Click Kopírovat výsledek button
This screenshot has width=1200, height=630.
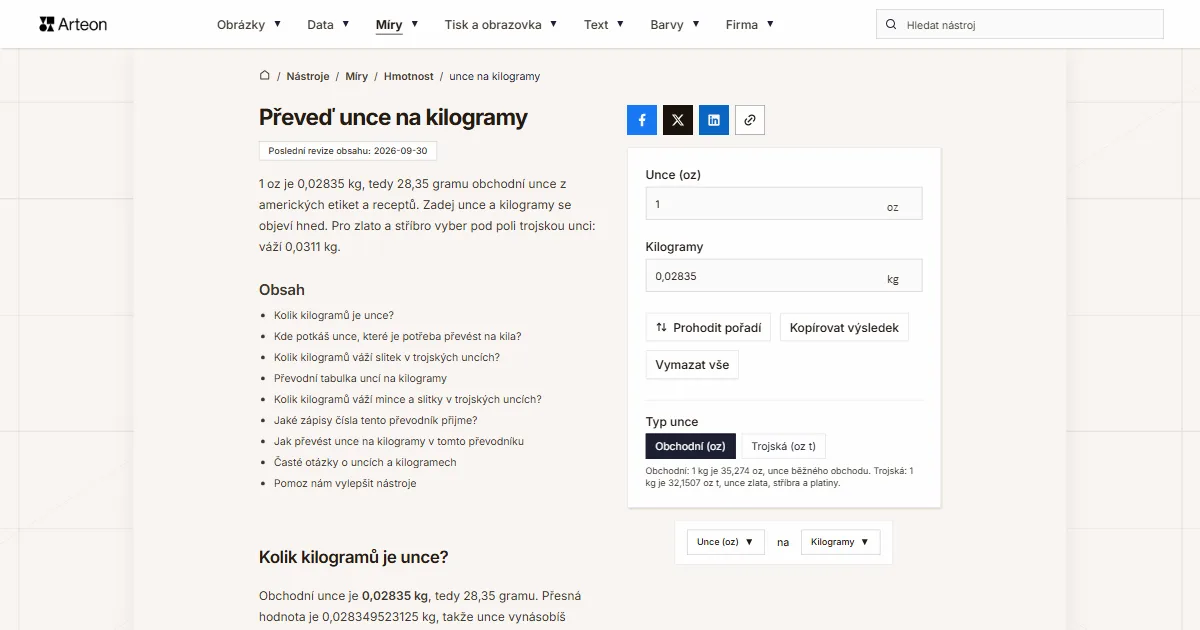(844, 327)
